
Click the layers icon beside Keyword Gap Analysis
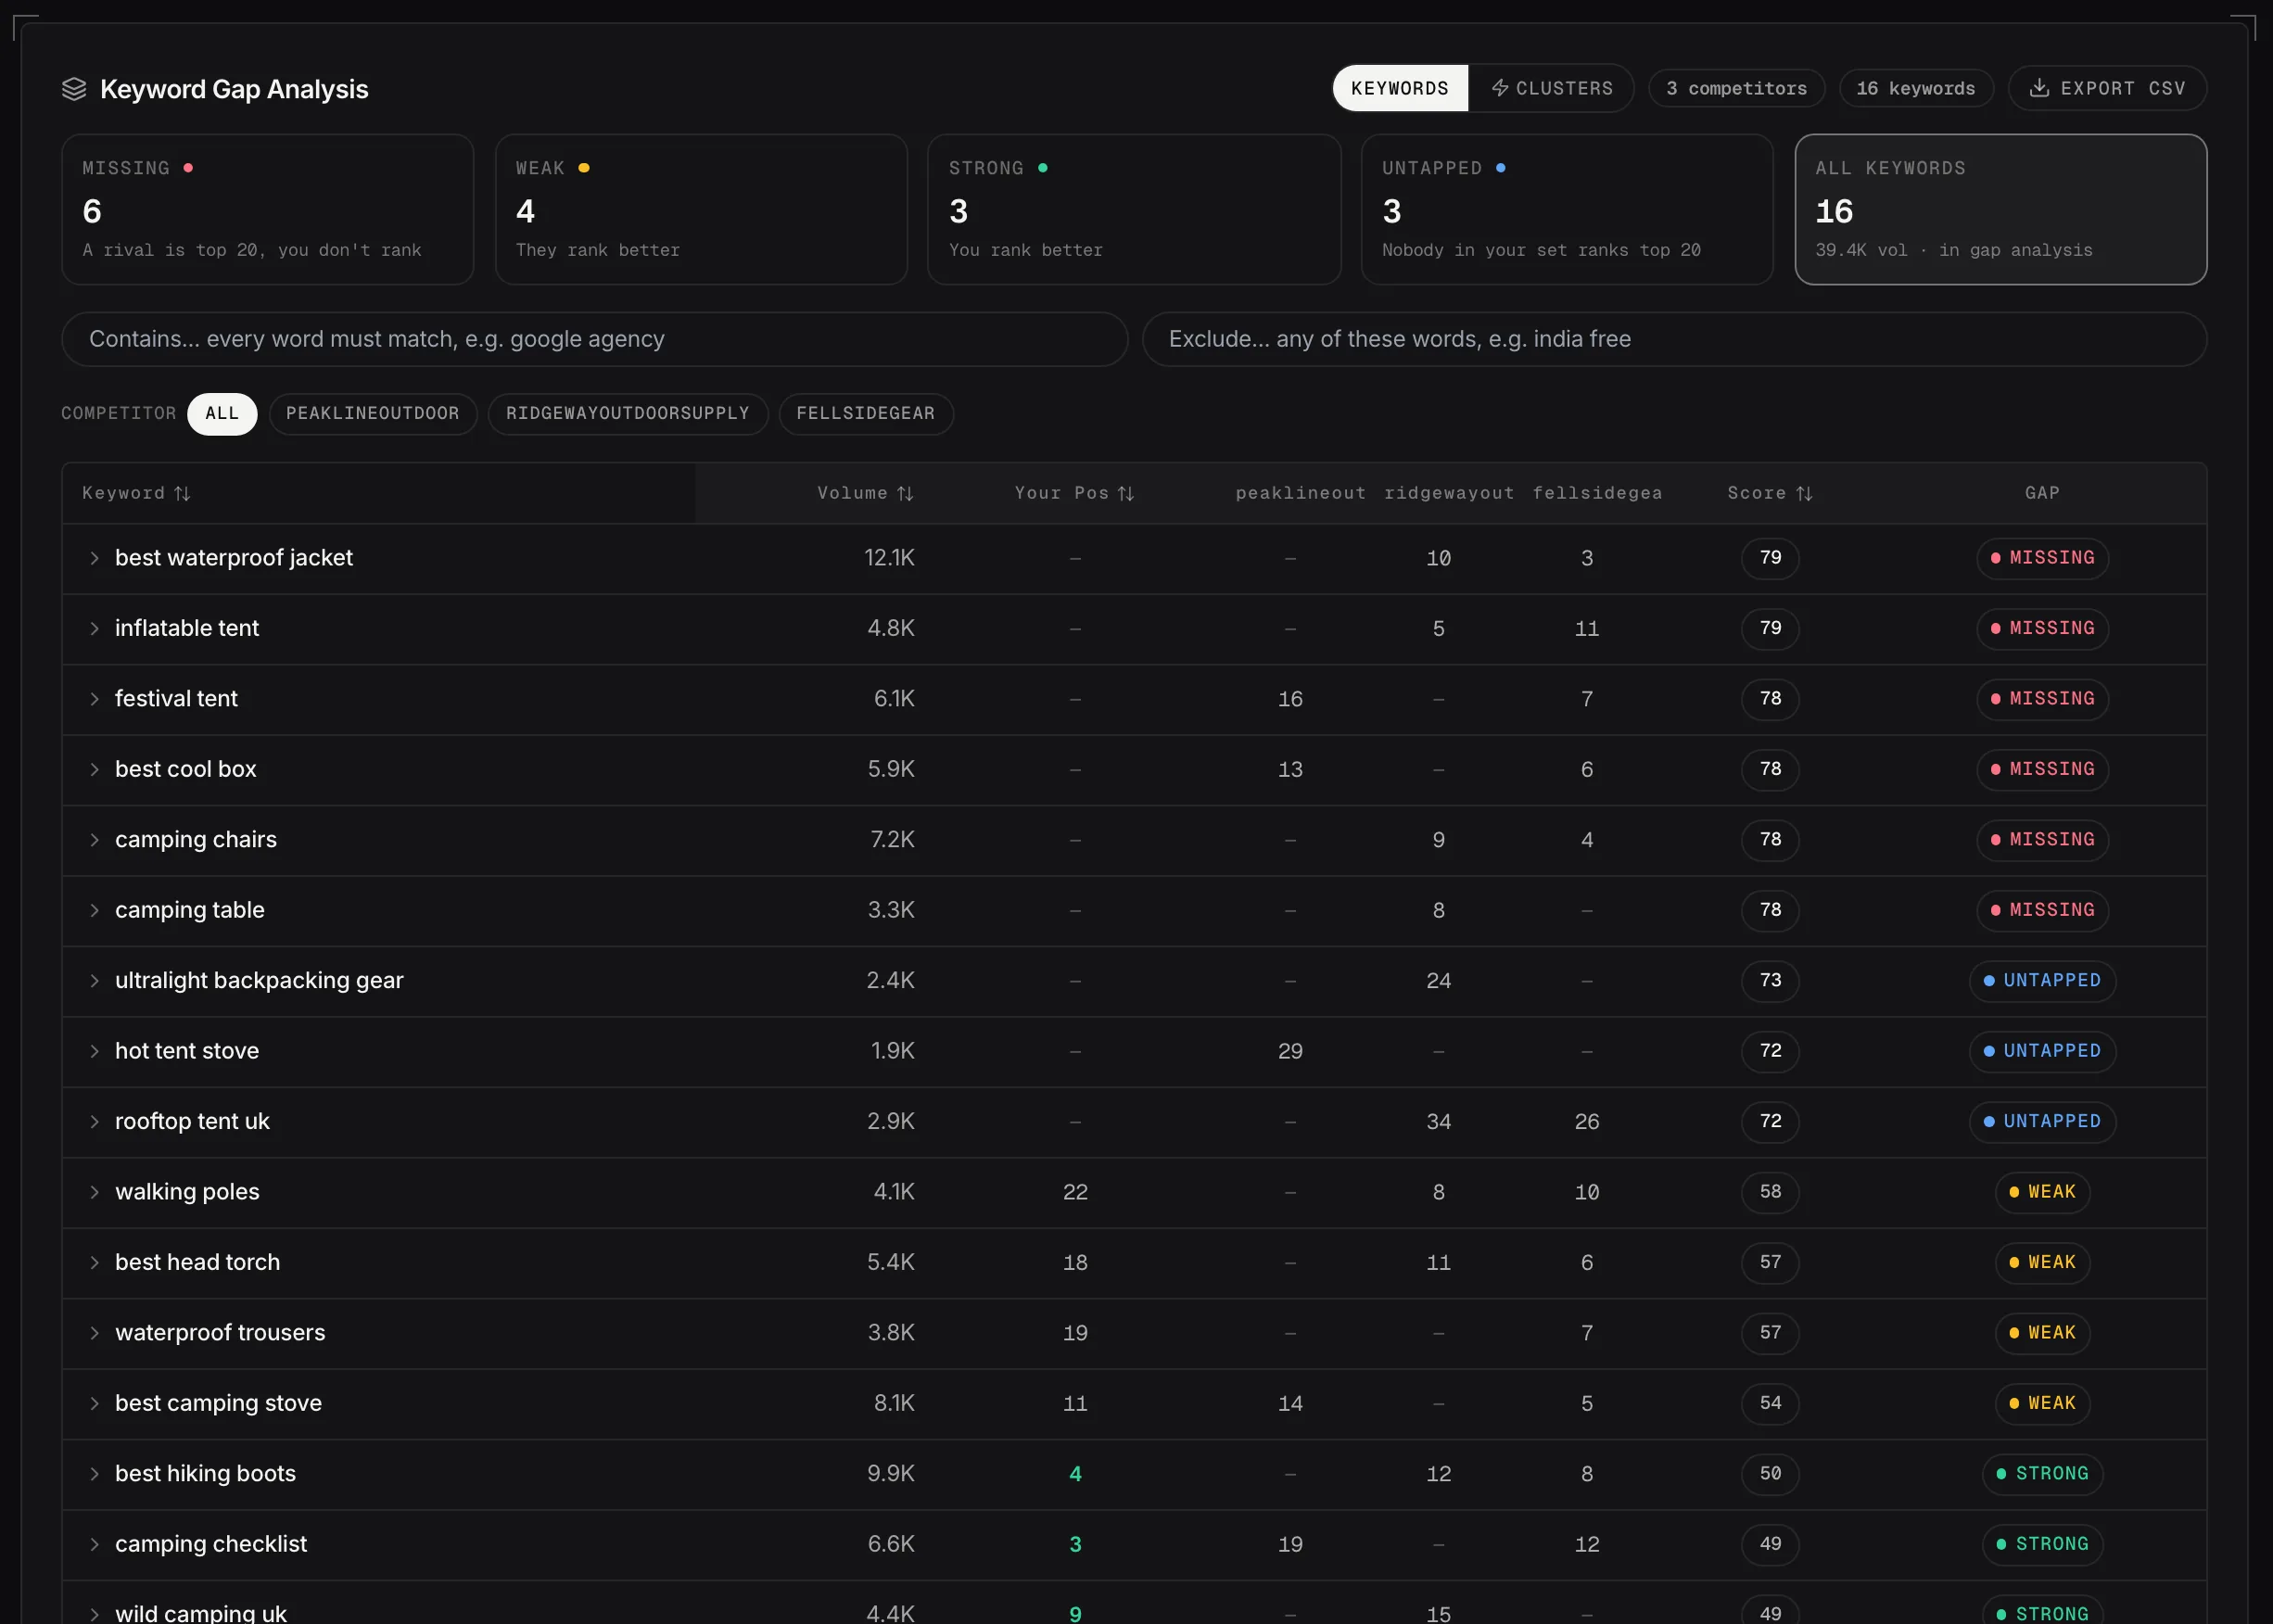(74, 89)
